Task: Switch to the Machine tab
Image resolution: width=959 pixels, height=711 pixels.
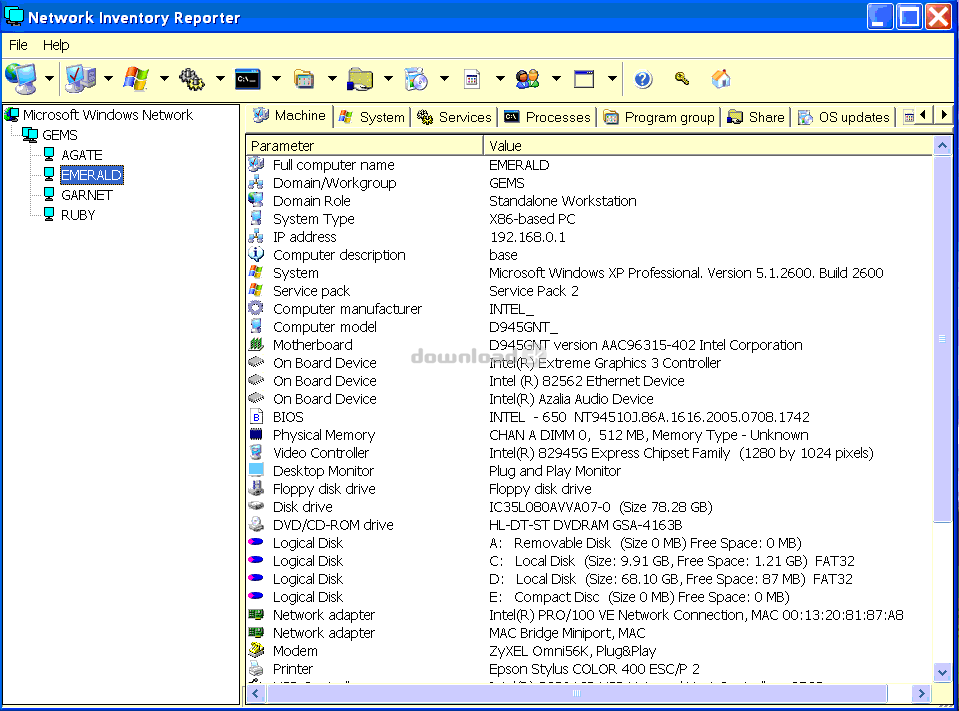Action: coord(289,116)
